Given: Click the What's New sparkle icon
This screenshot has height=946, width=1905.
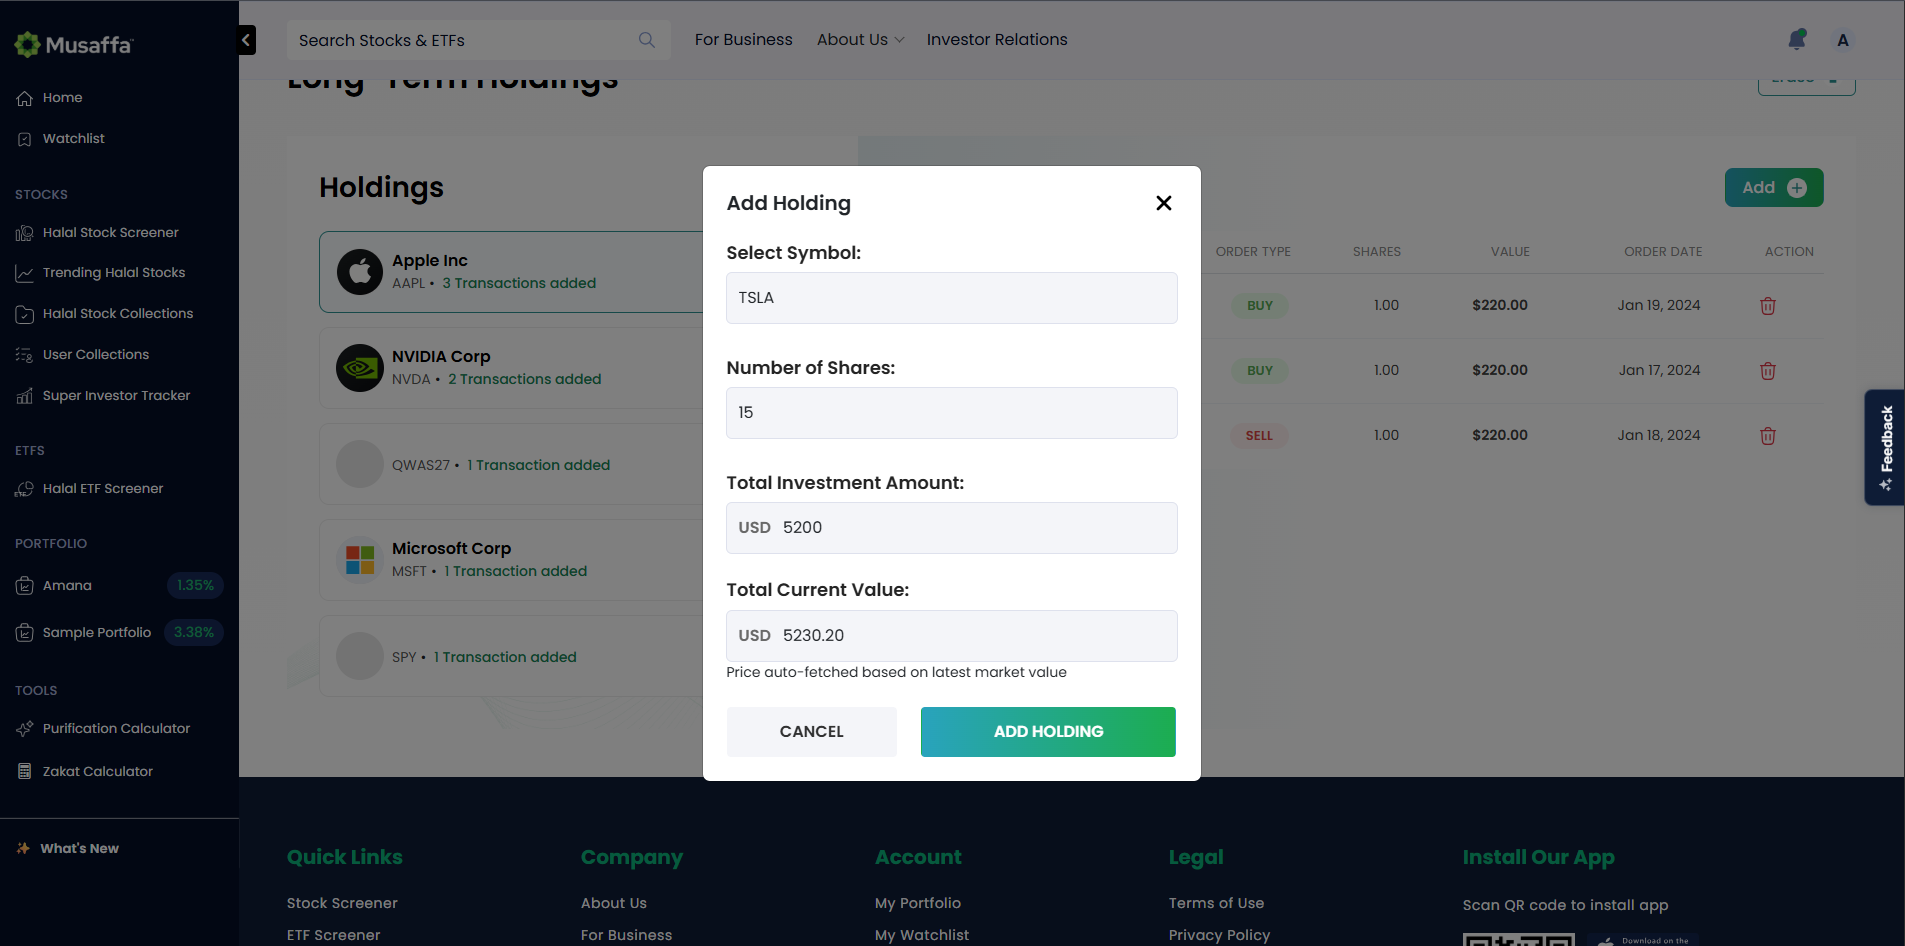Looking at the screenshot, I should point(23,849).
